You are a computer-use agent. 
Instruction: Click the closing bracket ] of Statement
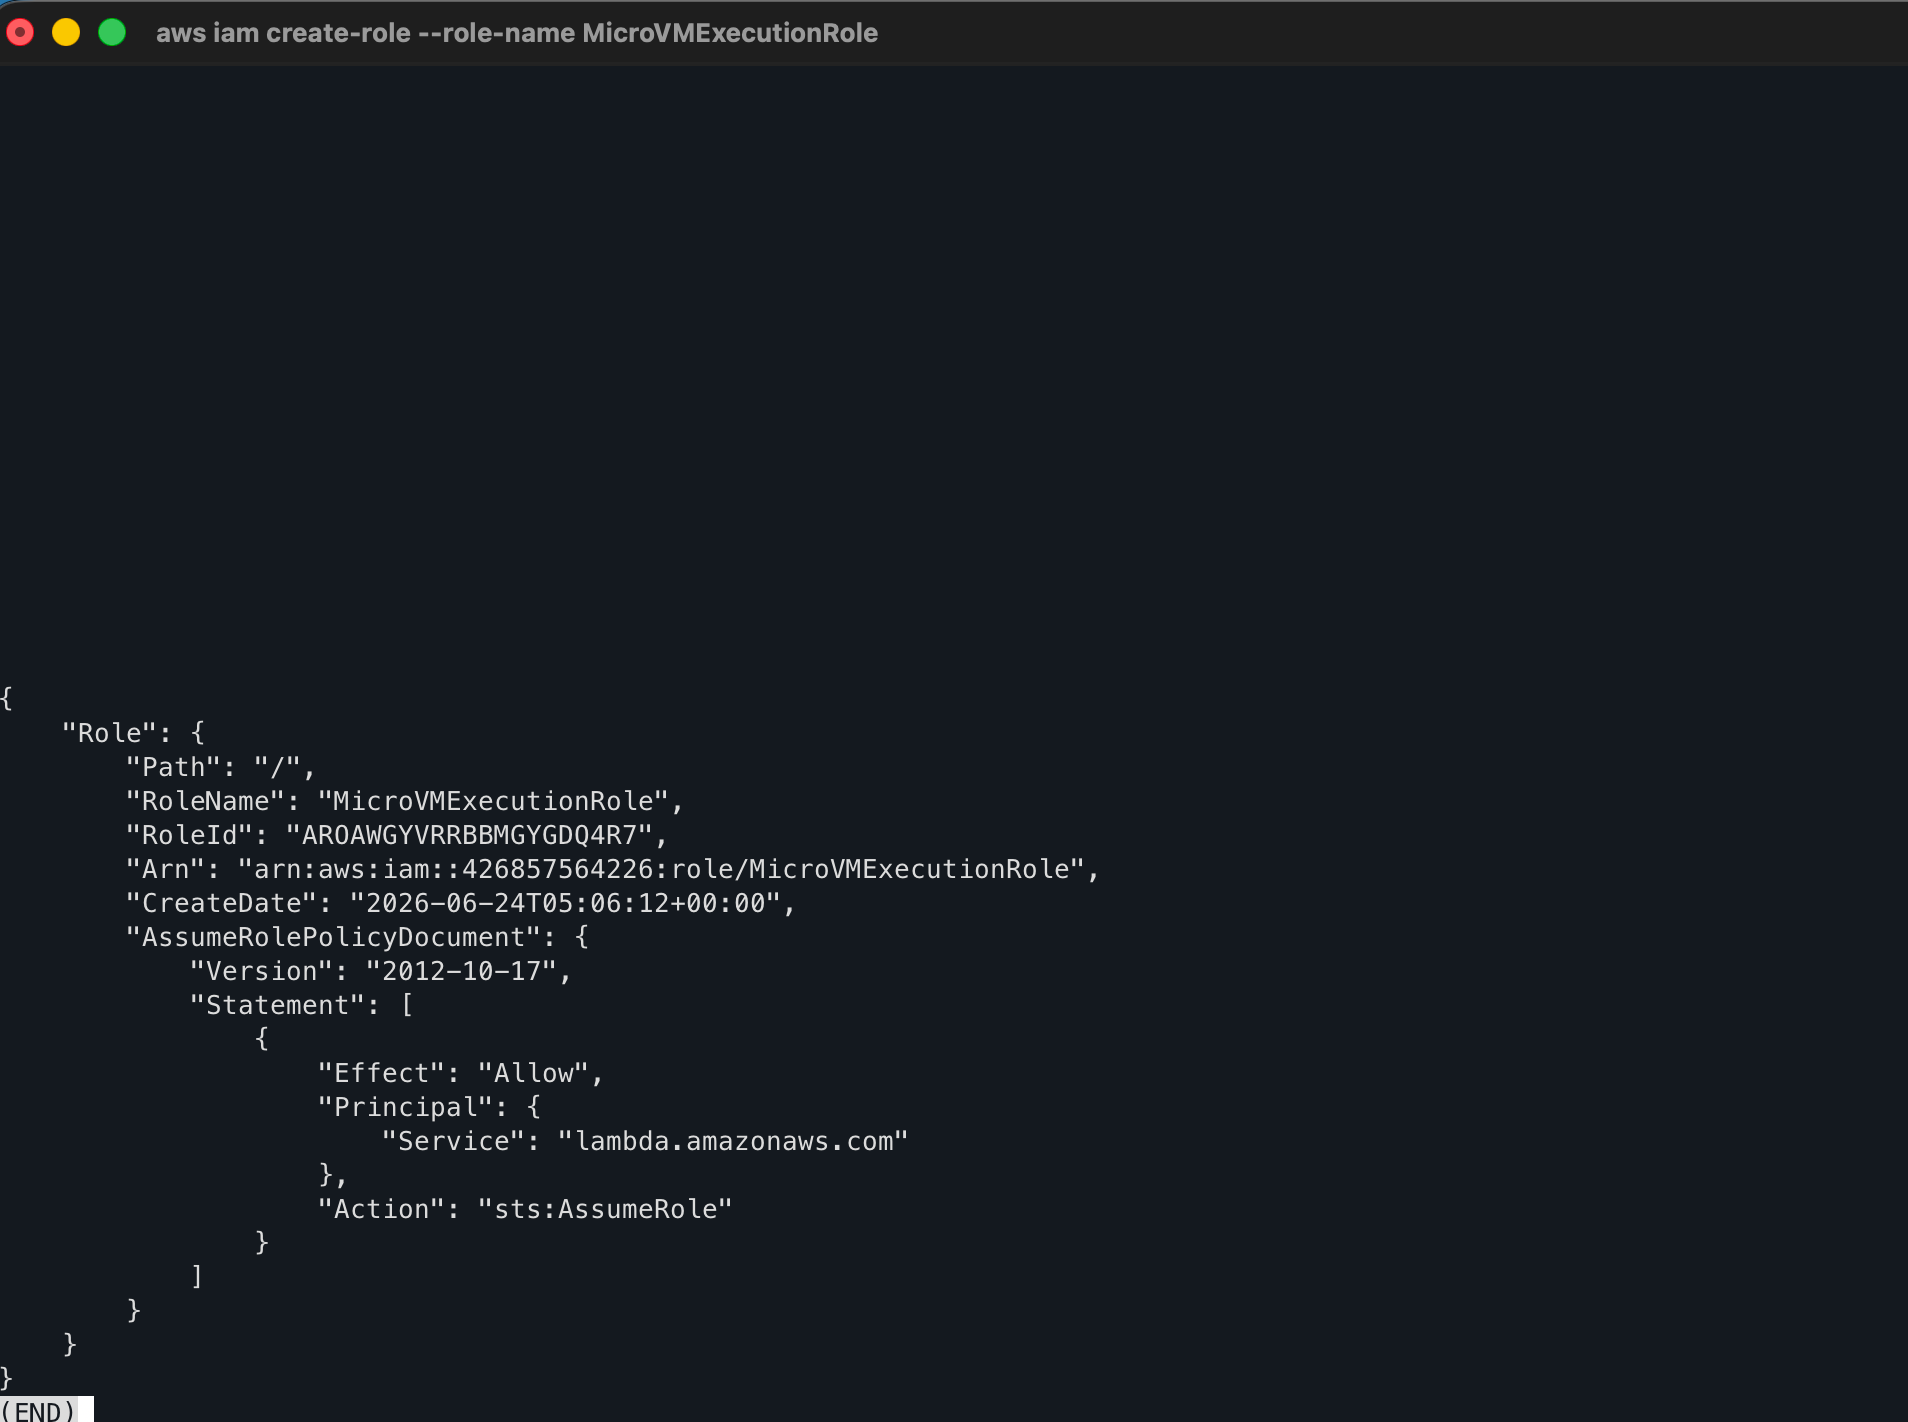(x=197, y=1277)
